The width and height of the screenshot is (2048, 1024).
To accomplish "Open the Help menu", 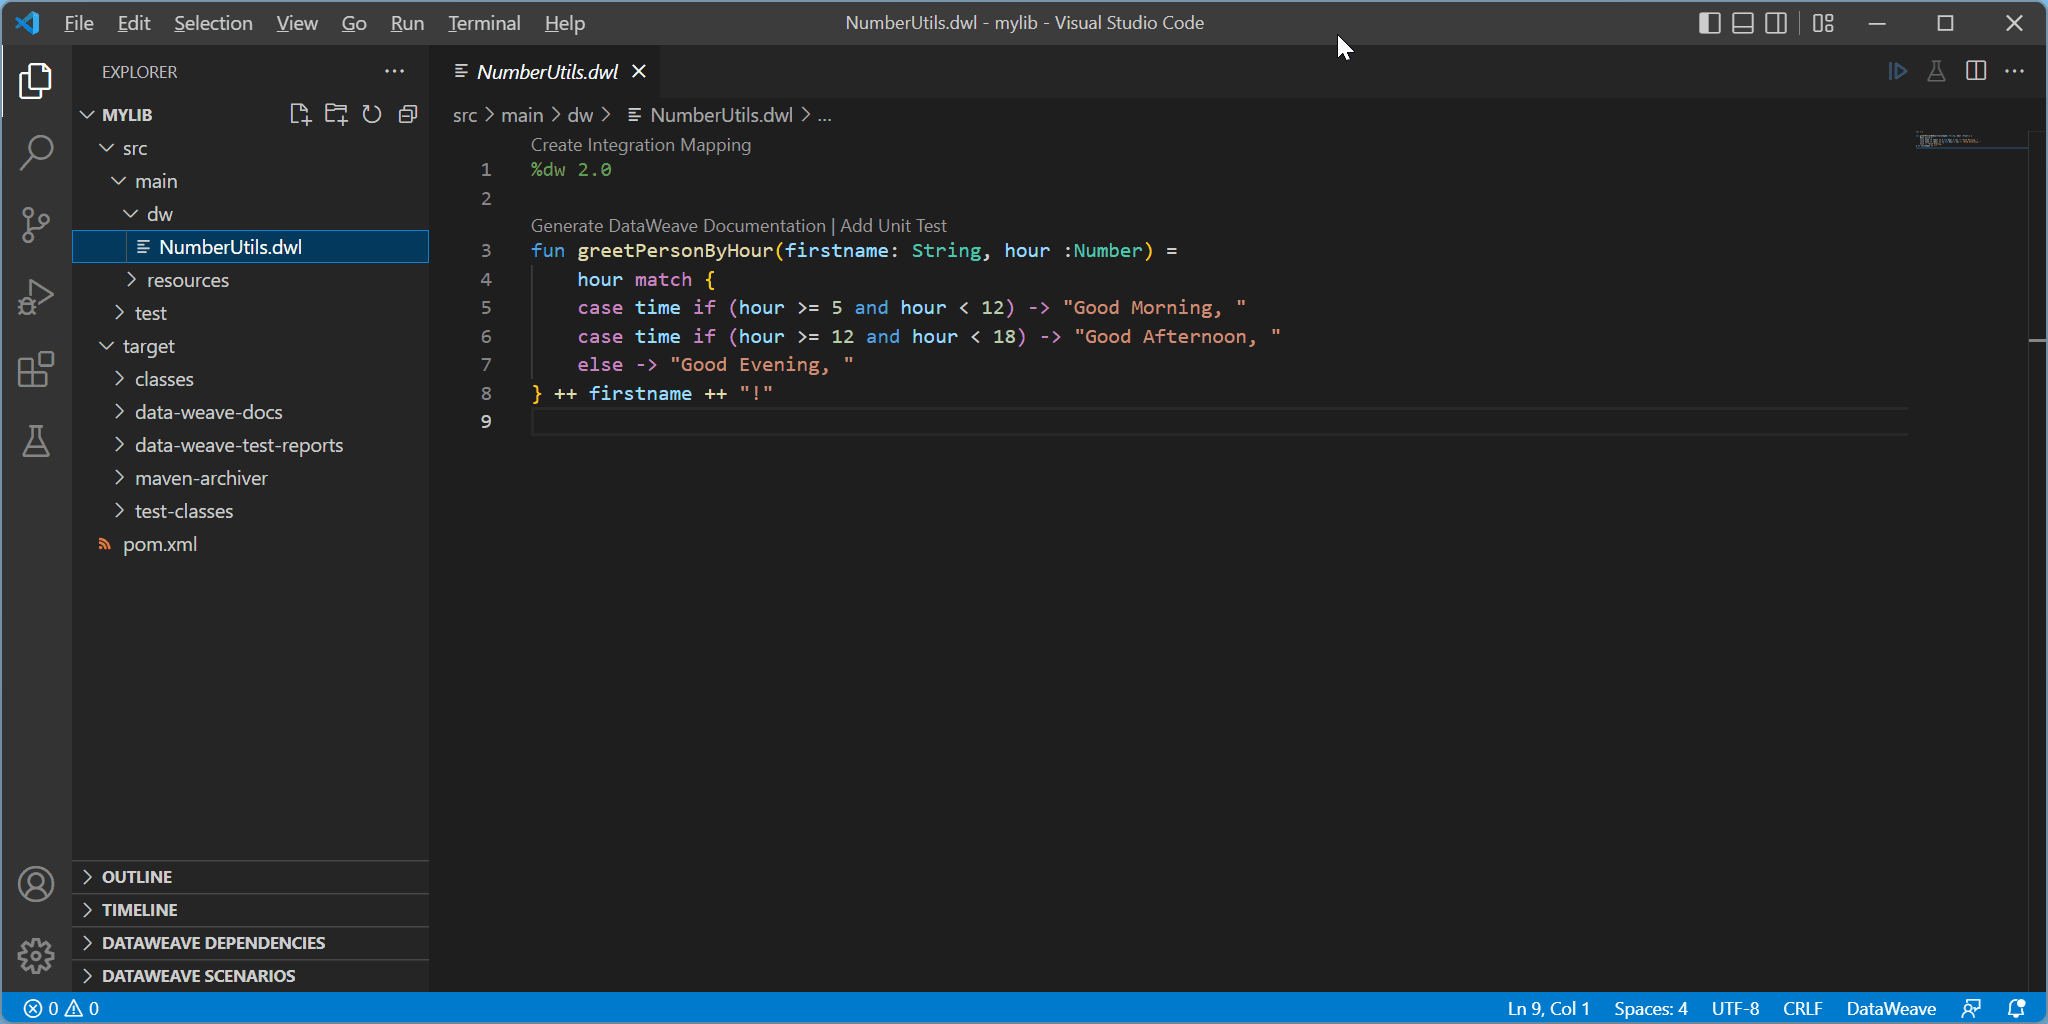I will point(565,23).
